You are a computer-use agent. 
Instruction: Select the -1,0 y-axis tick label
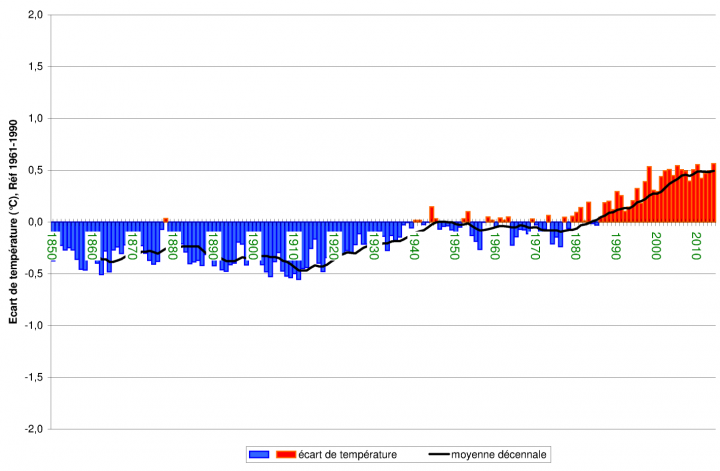pyautogui.click(x=33, y=325)
